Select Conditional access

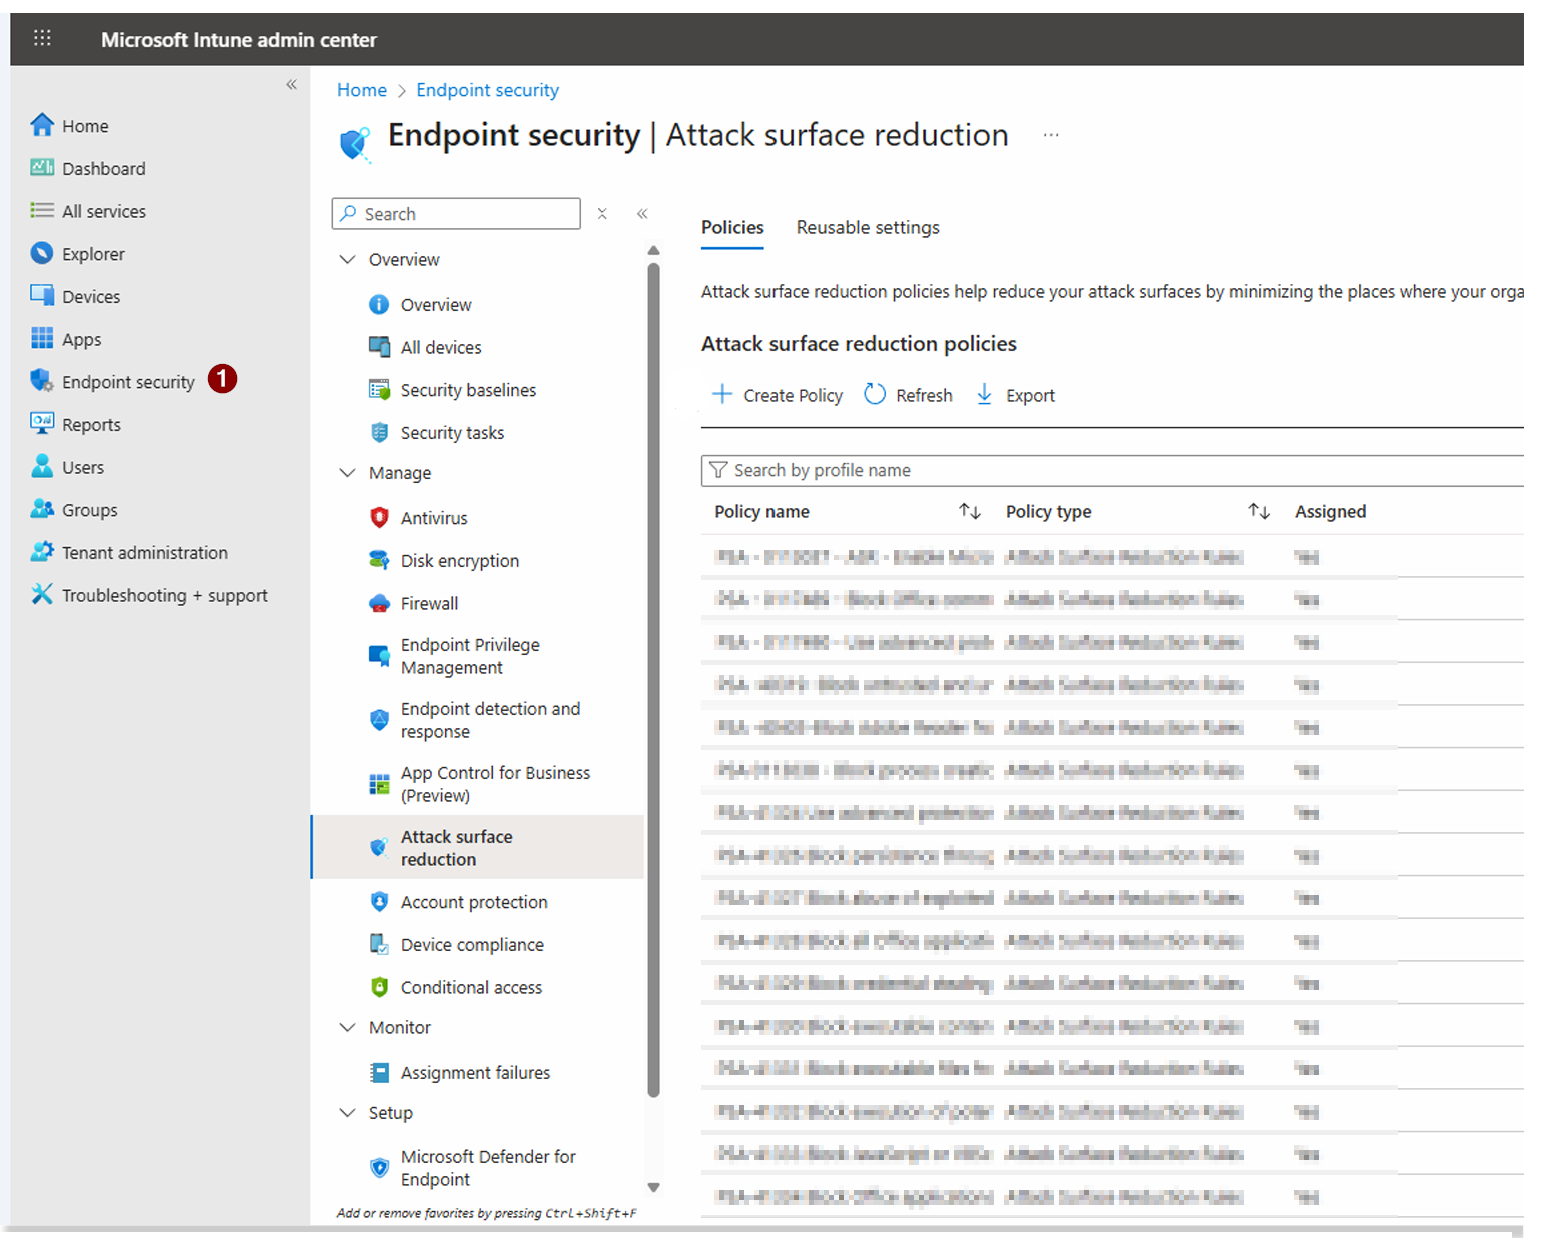pyautogui.click(x=470, y=987)
